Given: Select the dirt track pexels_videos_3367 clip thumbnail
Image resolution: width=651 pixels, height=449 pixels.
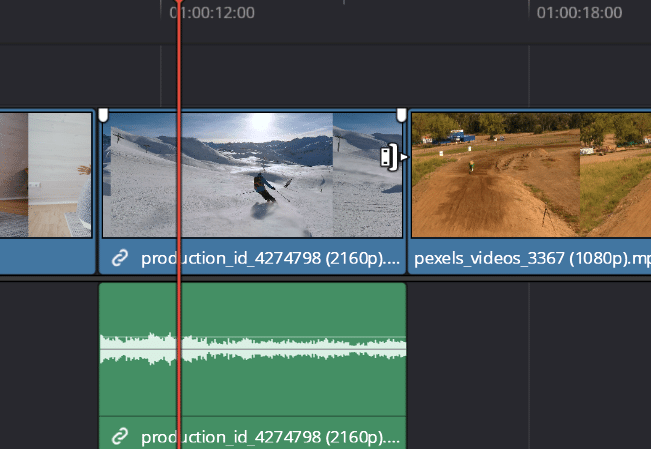Looking at the screenshot, I should [x=531, y=175].
